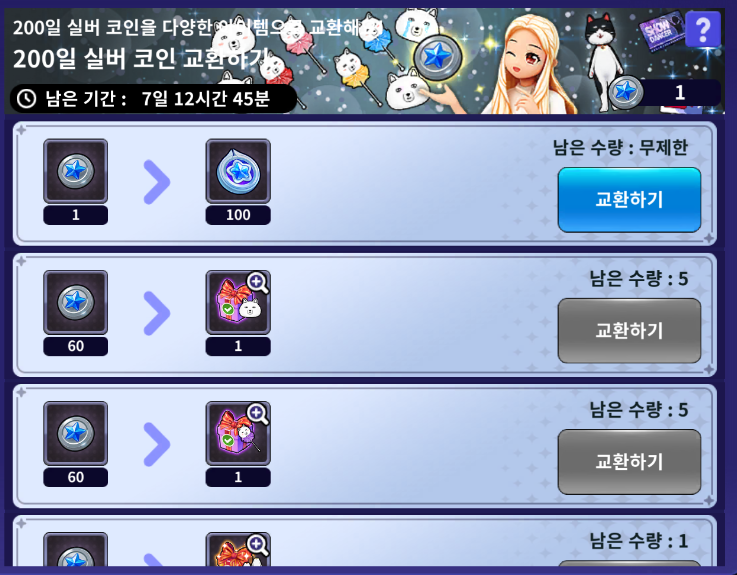Screen dimensions: 737x575
Task: Zoom magnifier on bottom row gift box
Action: click(x=258, y=545)
